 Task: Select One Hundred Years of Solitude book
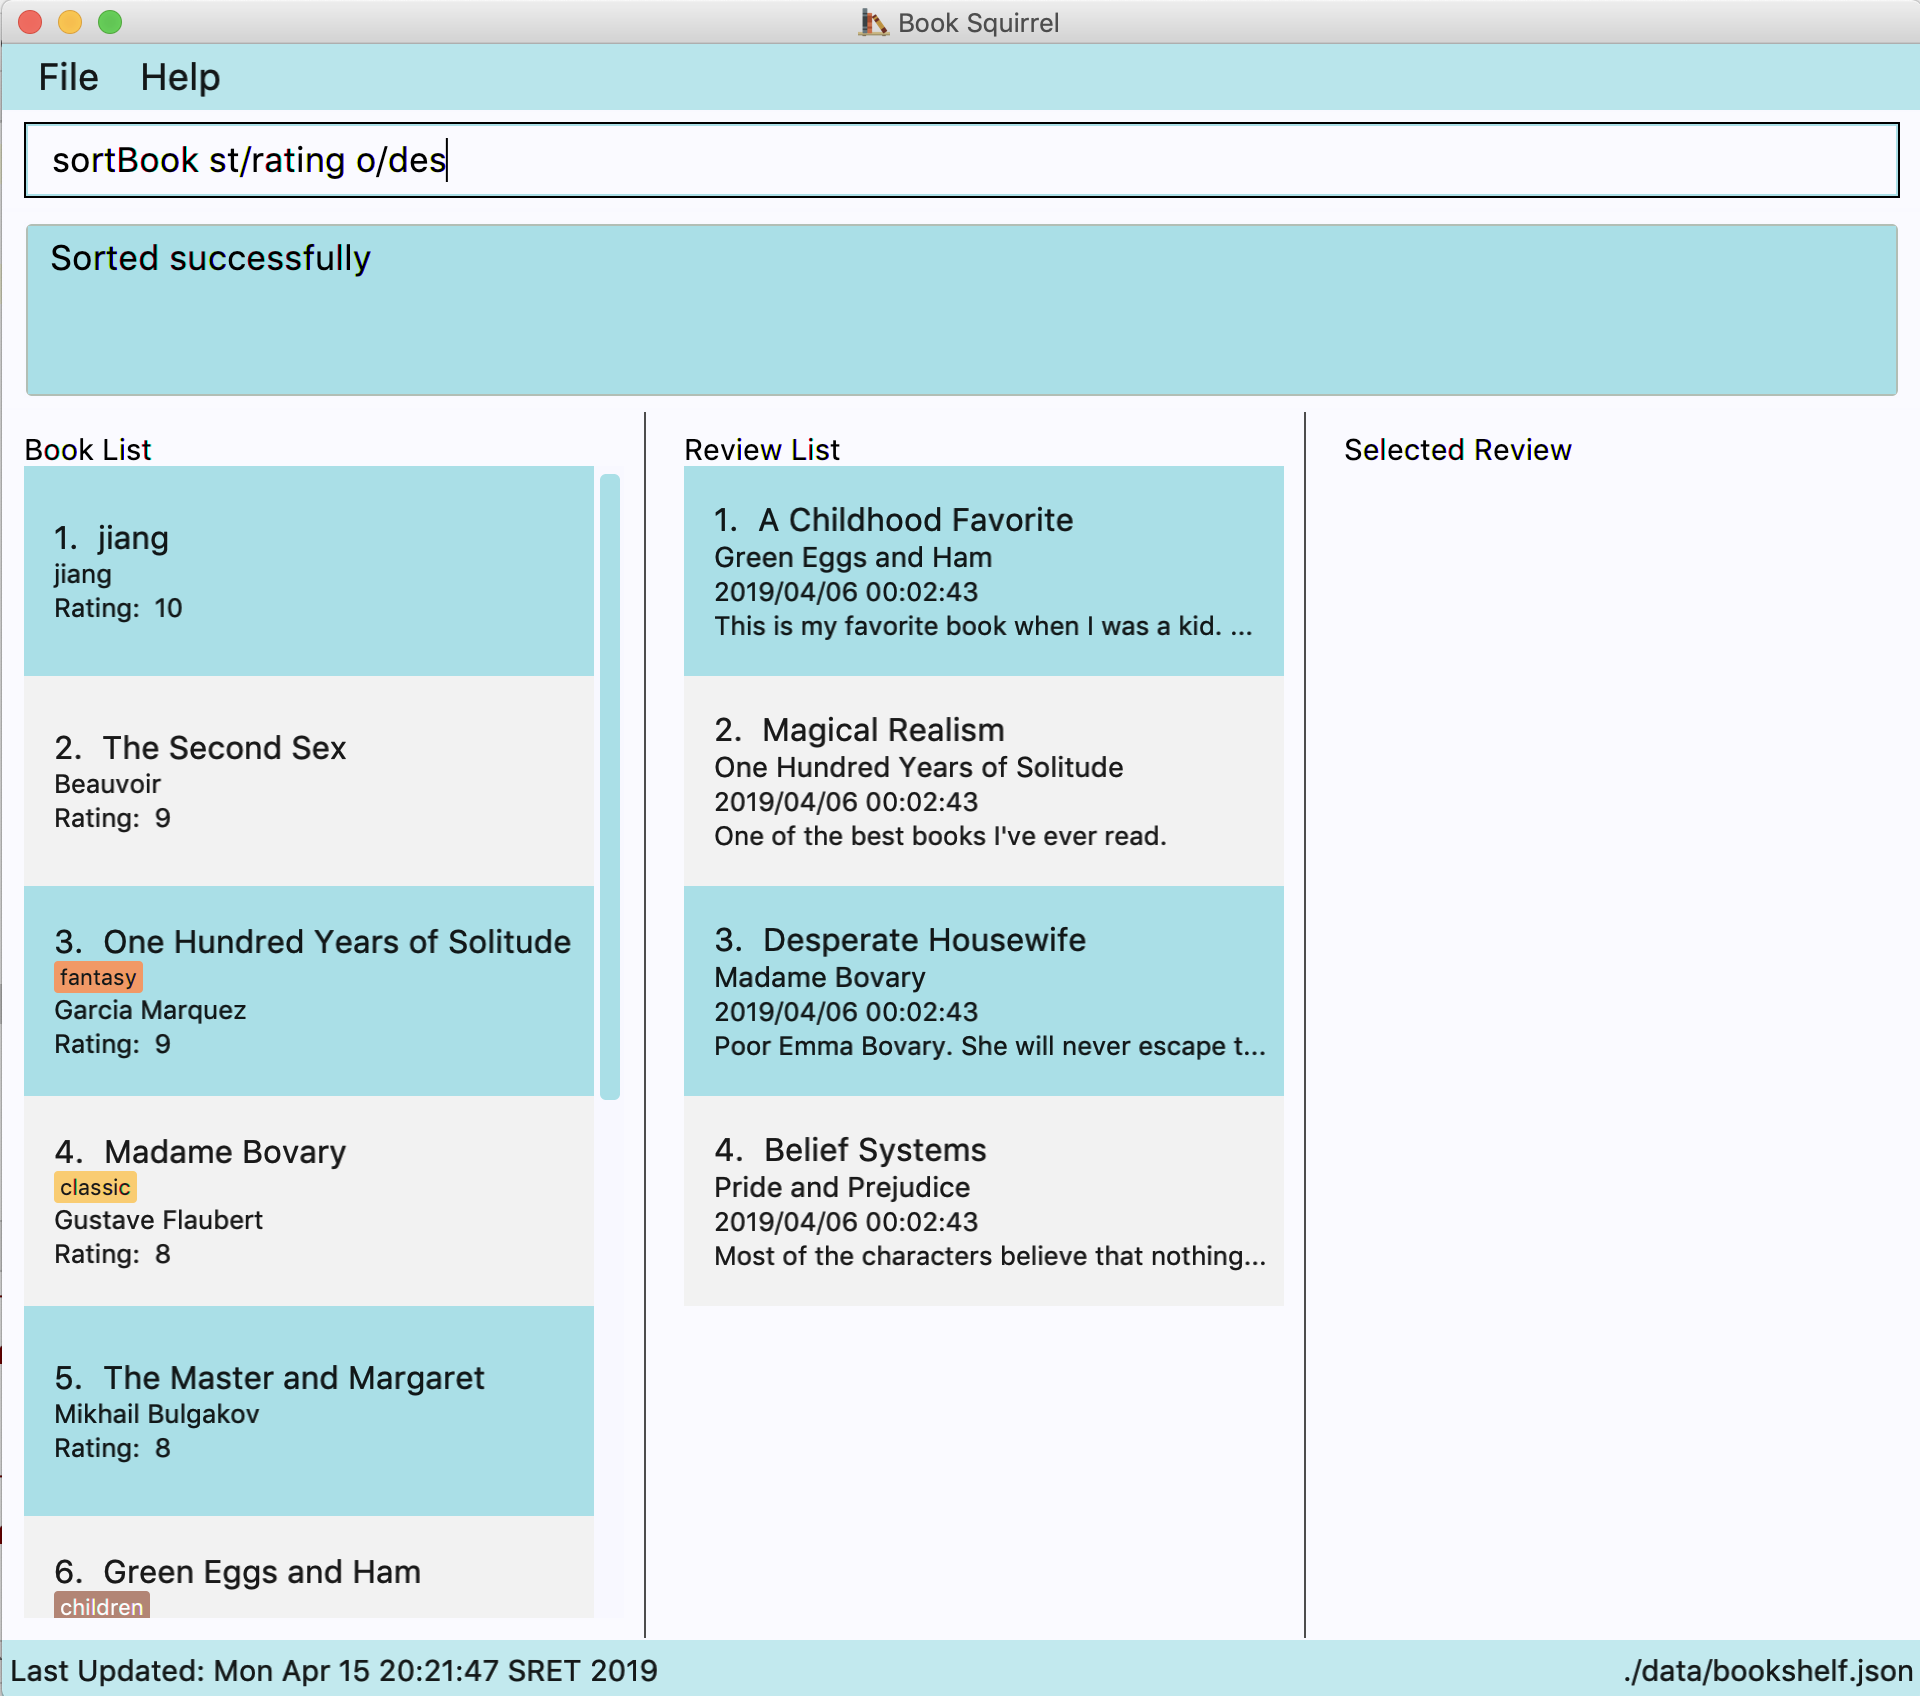click(x=309, y=991)
